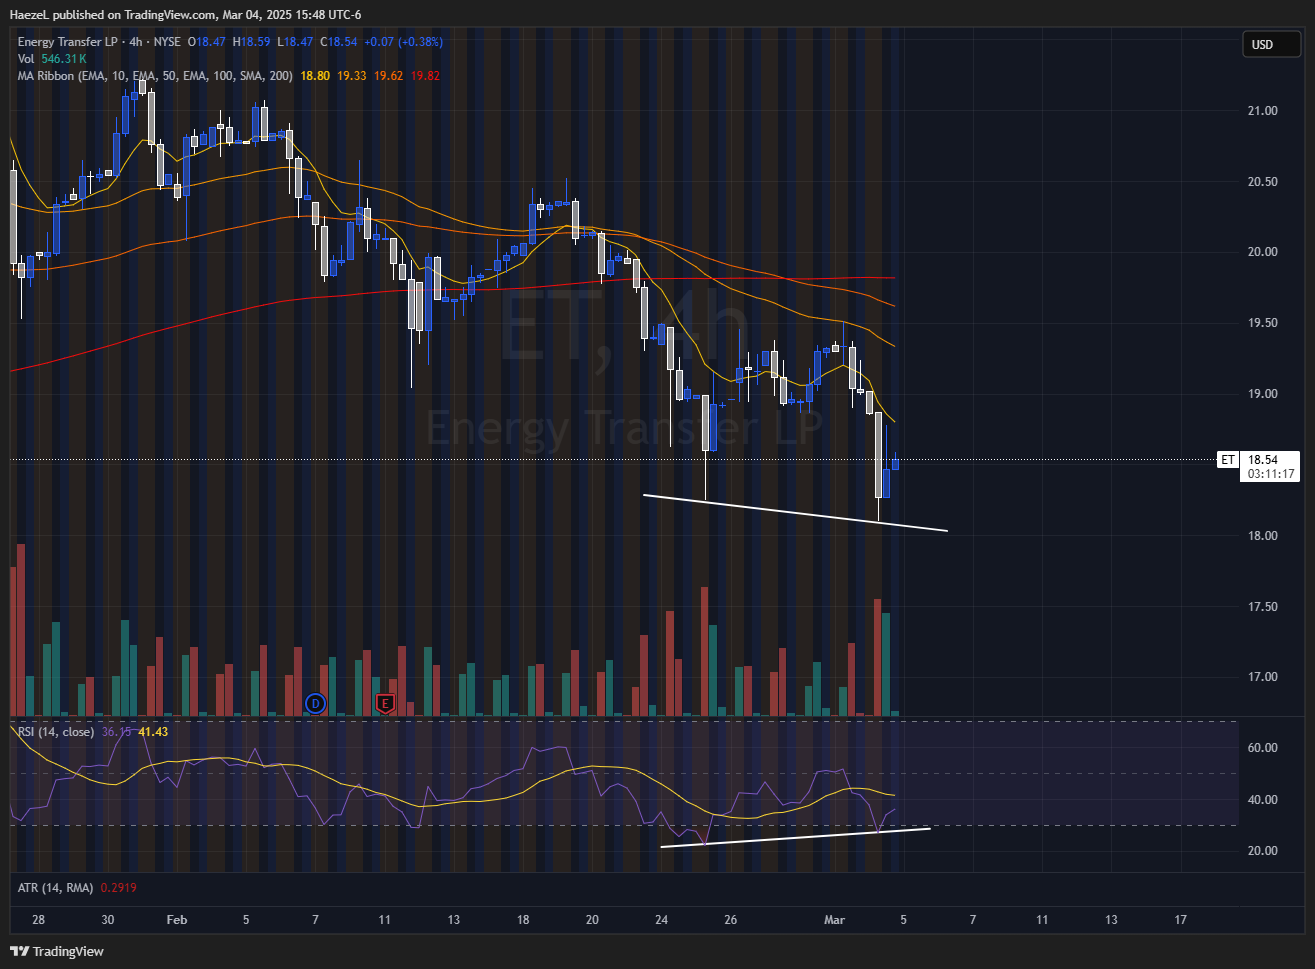Click the ATR value 0.2919

point(119,888)
